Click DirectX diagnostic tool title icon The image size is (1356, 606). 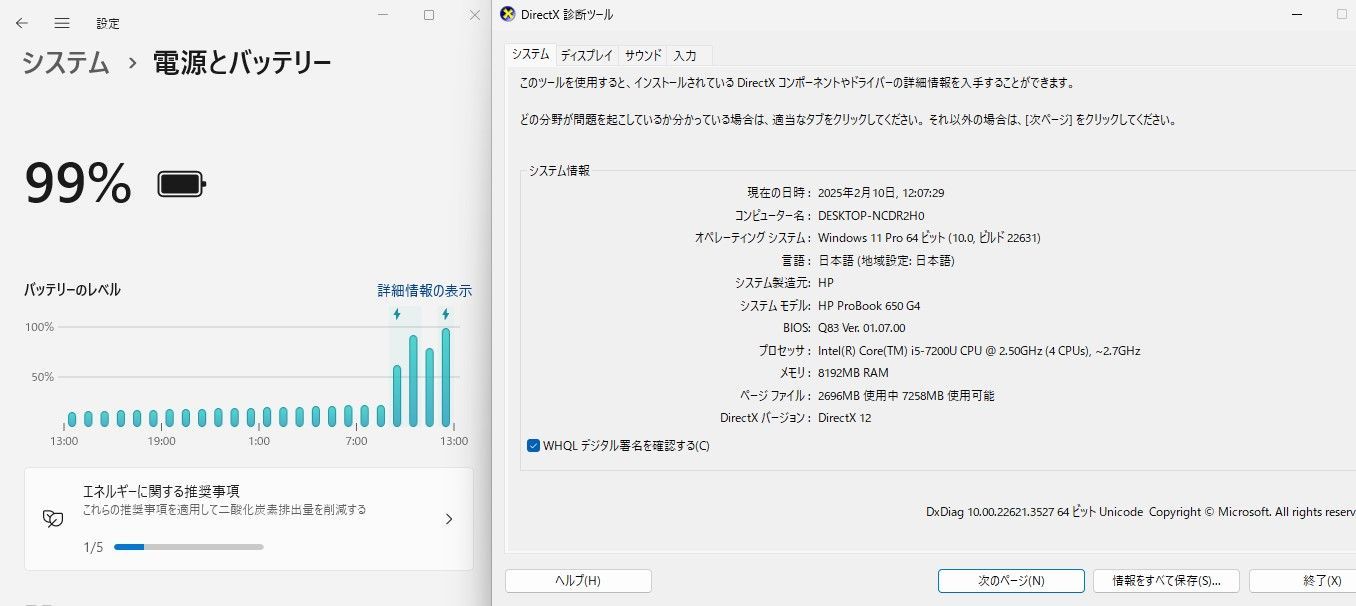507,15
